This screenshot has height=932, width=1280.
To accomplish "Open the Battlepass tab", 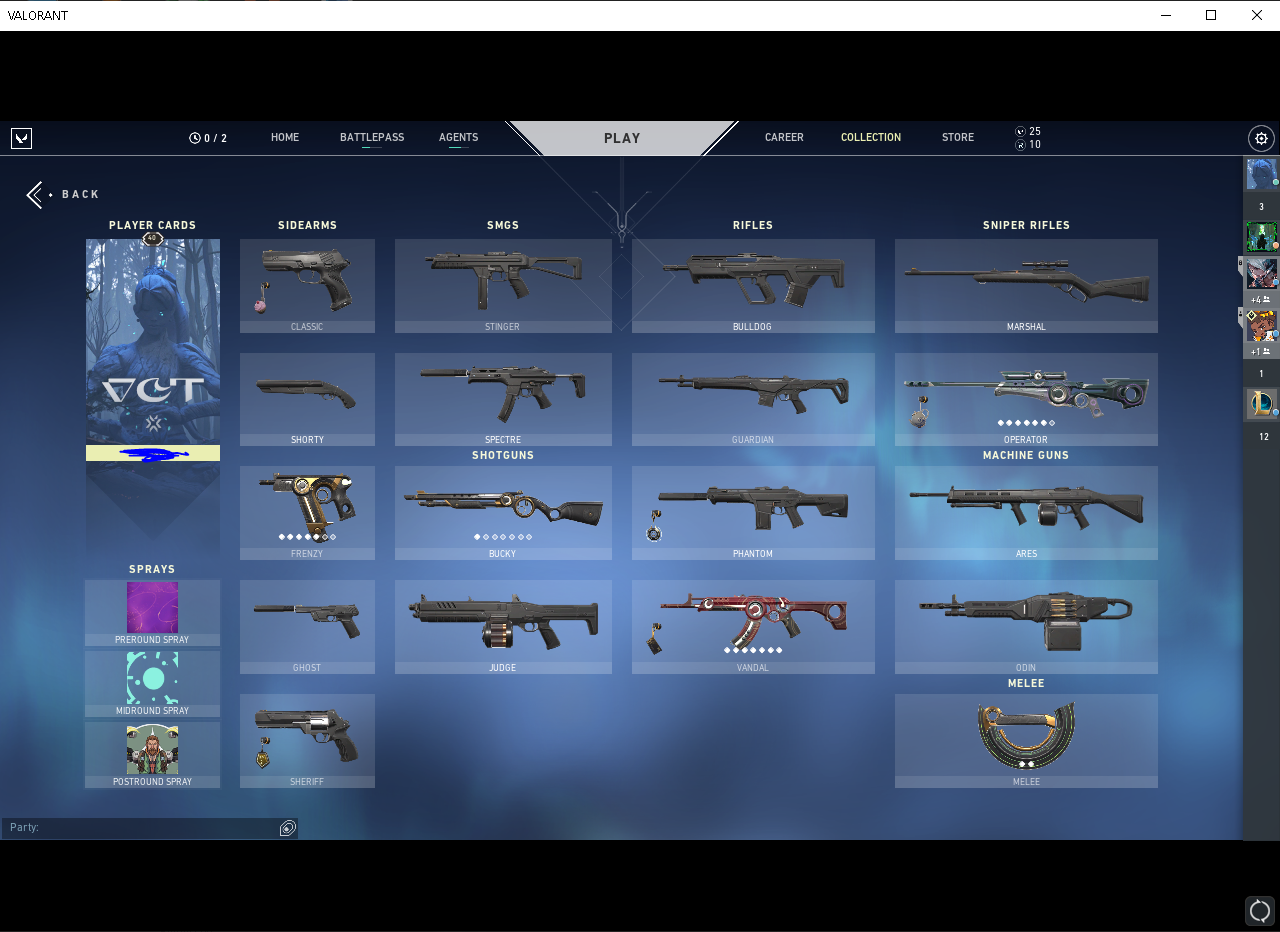I will click(x=372, y=138).
